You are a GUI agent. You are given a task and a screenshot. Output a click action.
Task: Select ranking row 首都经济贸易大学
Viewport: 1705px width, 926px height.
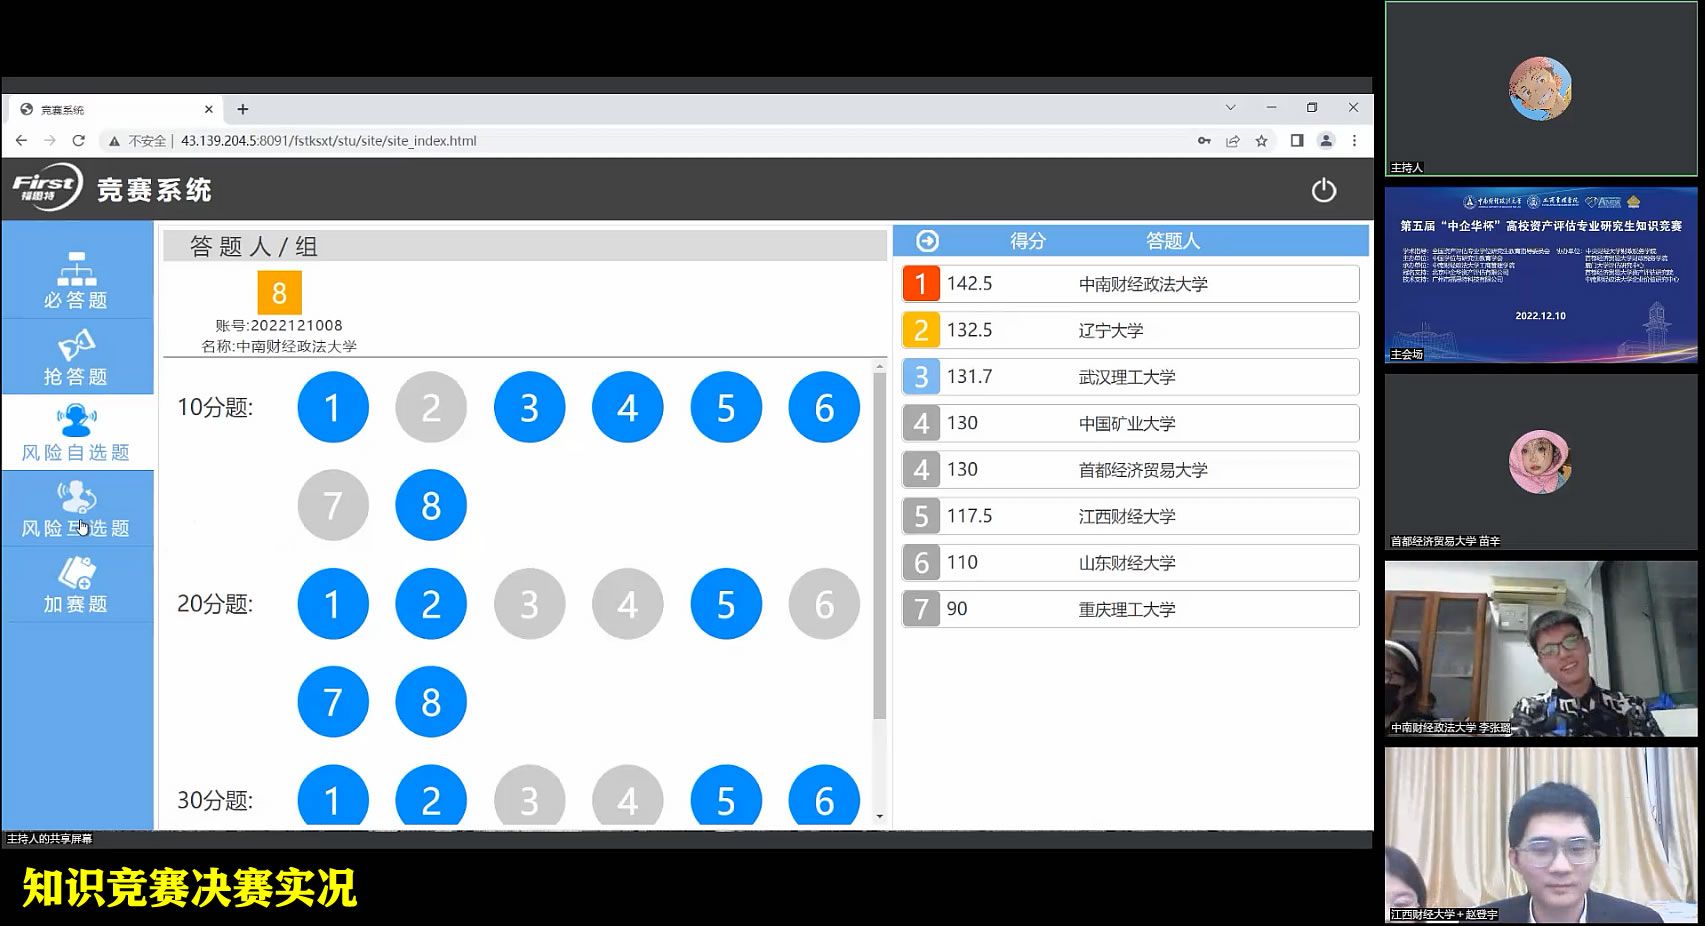(x=1130, y=470)
